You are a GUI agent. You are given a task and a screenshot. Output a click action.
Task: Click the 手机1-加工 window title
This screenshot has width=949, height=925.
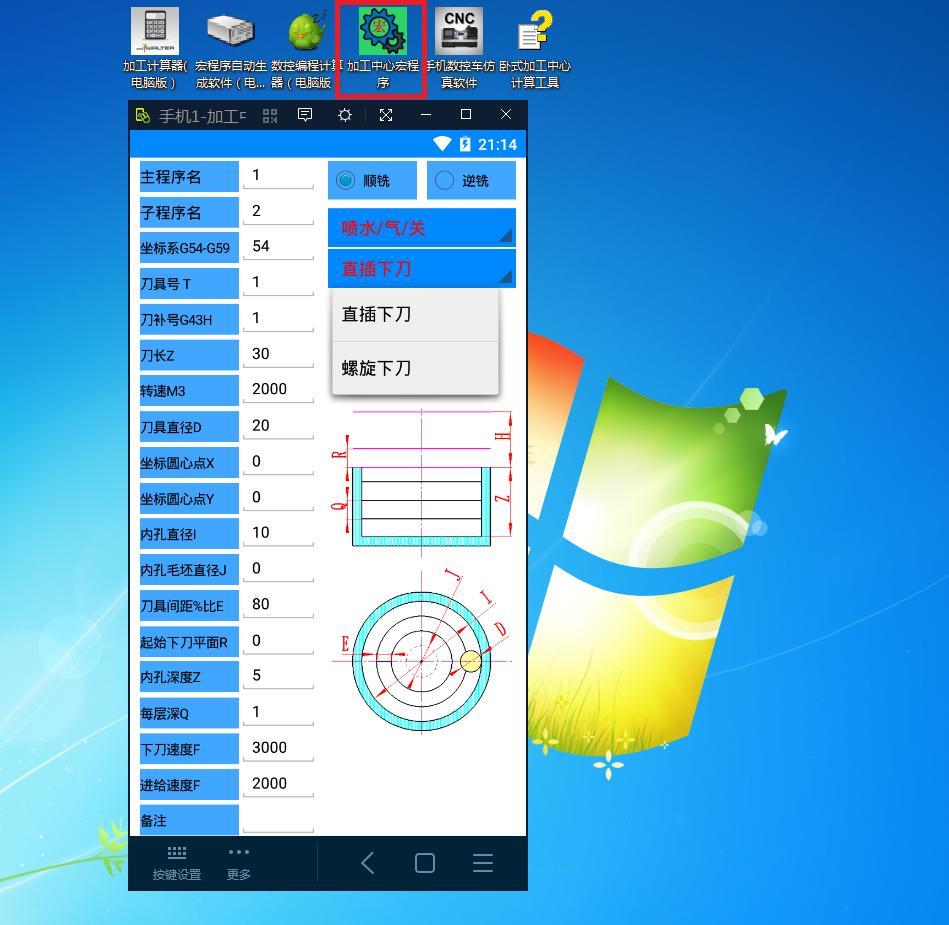click(202, 116)
